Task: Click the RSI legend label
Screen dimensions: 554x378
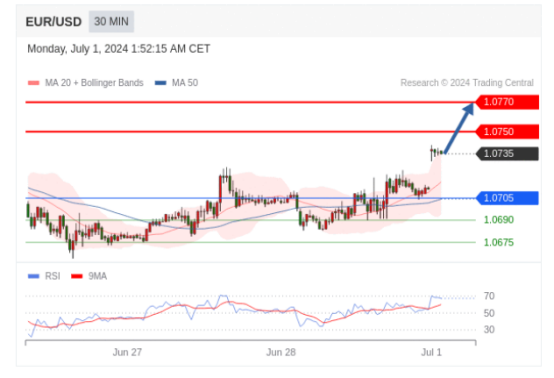Action: click(53, 276)
